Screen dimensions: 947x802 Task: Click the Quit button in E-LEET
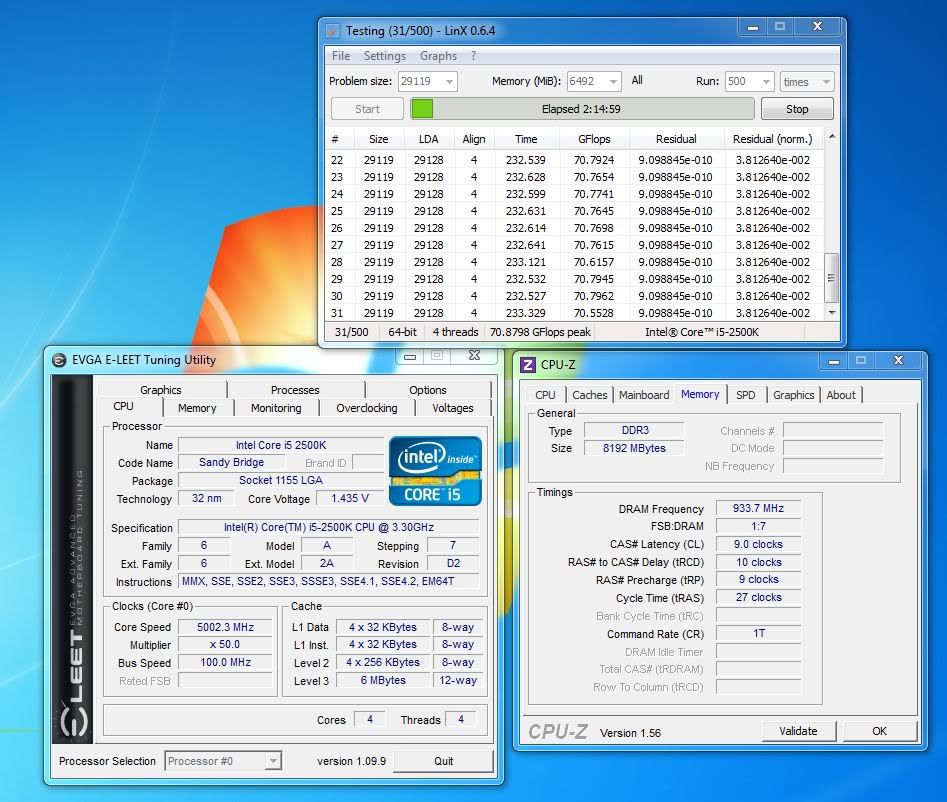[x=443, y=761]
